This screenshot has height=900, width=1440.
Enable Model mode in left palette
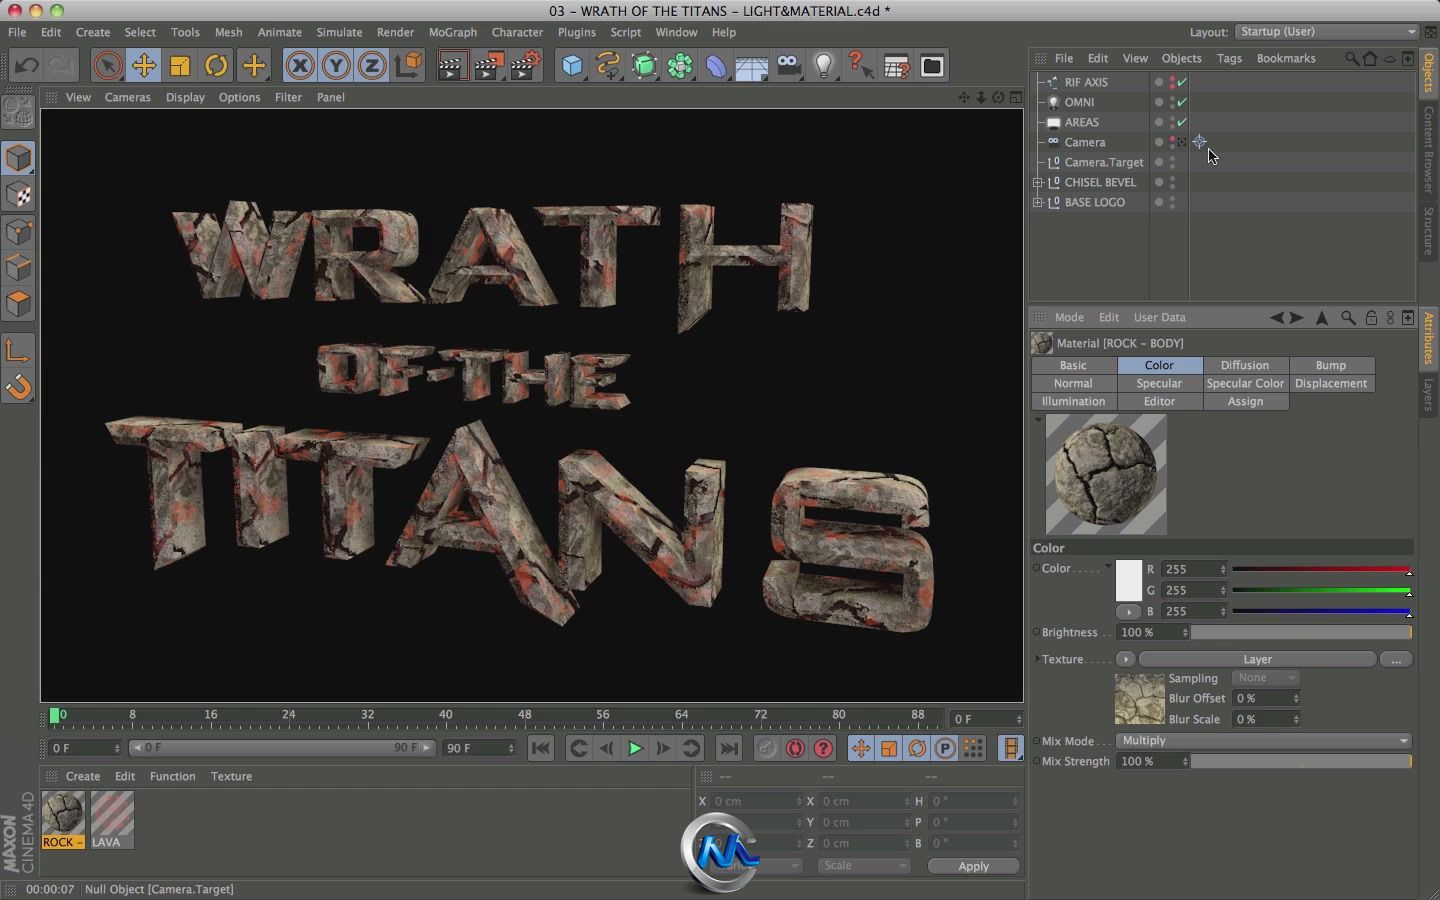pyautogui.click(x=19, y=158)
